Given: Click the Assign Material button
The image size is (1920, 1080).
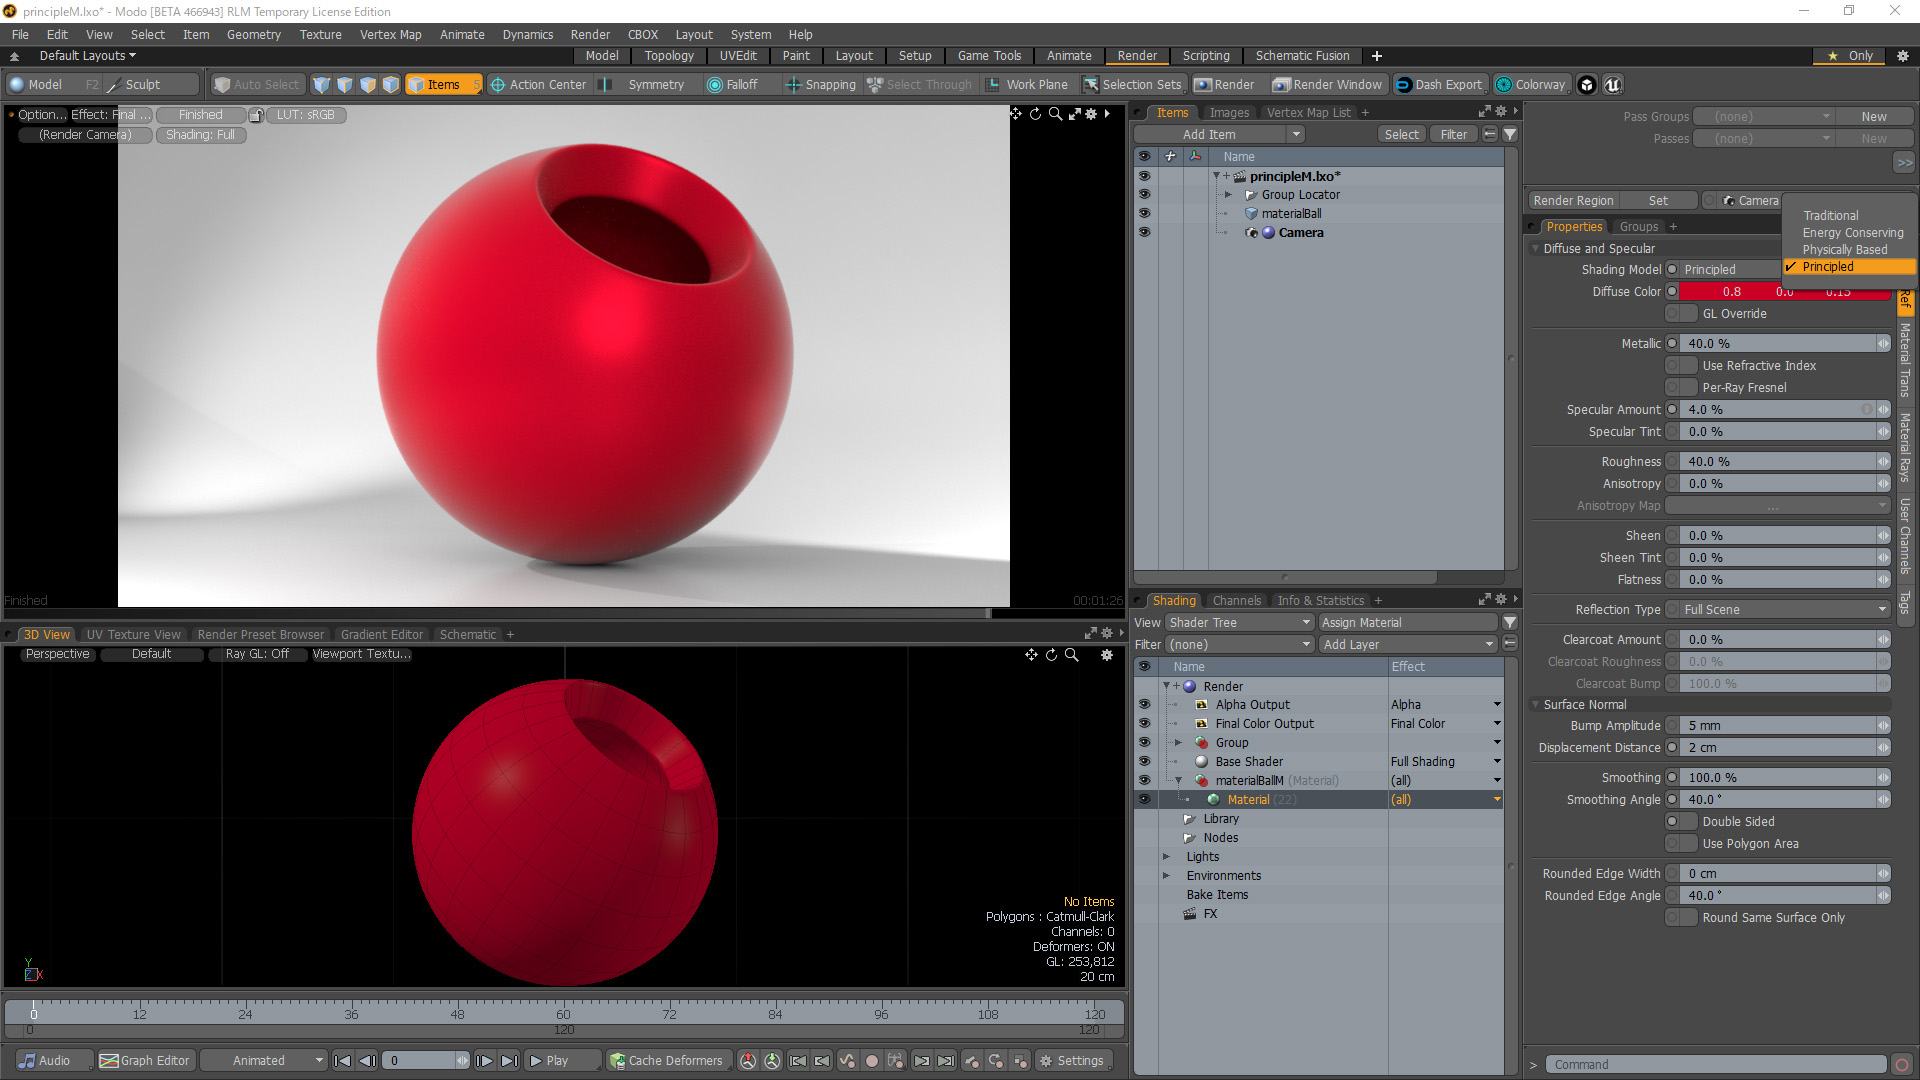Looking at the screenshot, I should coord(1407,622).
